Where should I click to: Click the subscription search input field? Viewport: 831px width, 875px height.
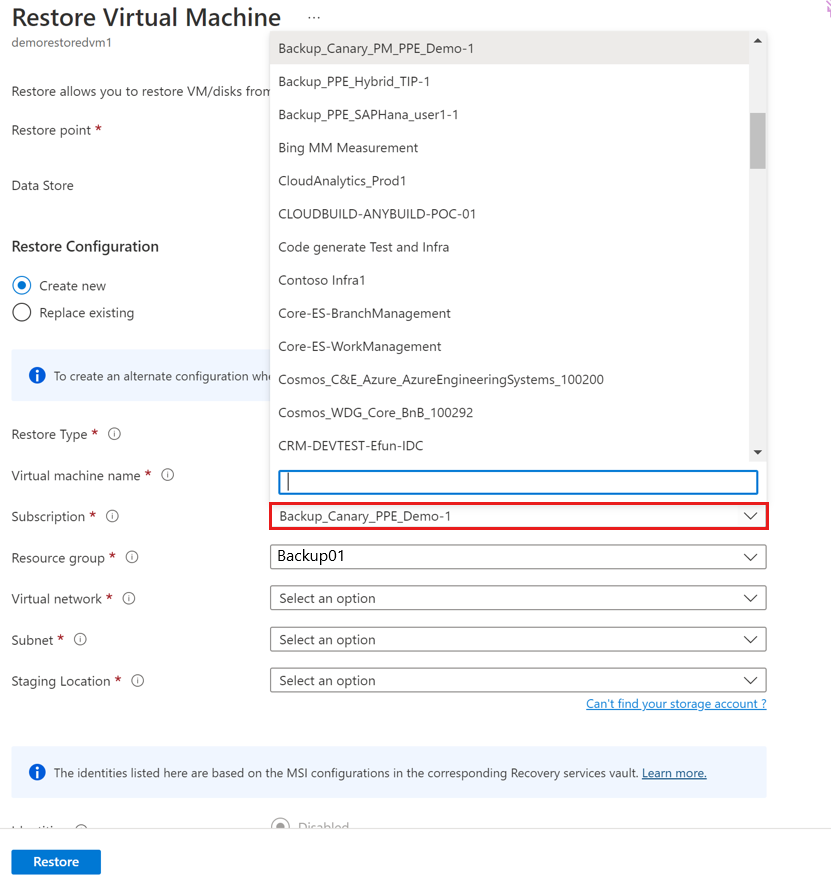[x=517, y=482]
